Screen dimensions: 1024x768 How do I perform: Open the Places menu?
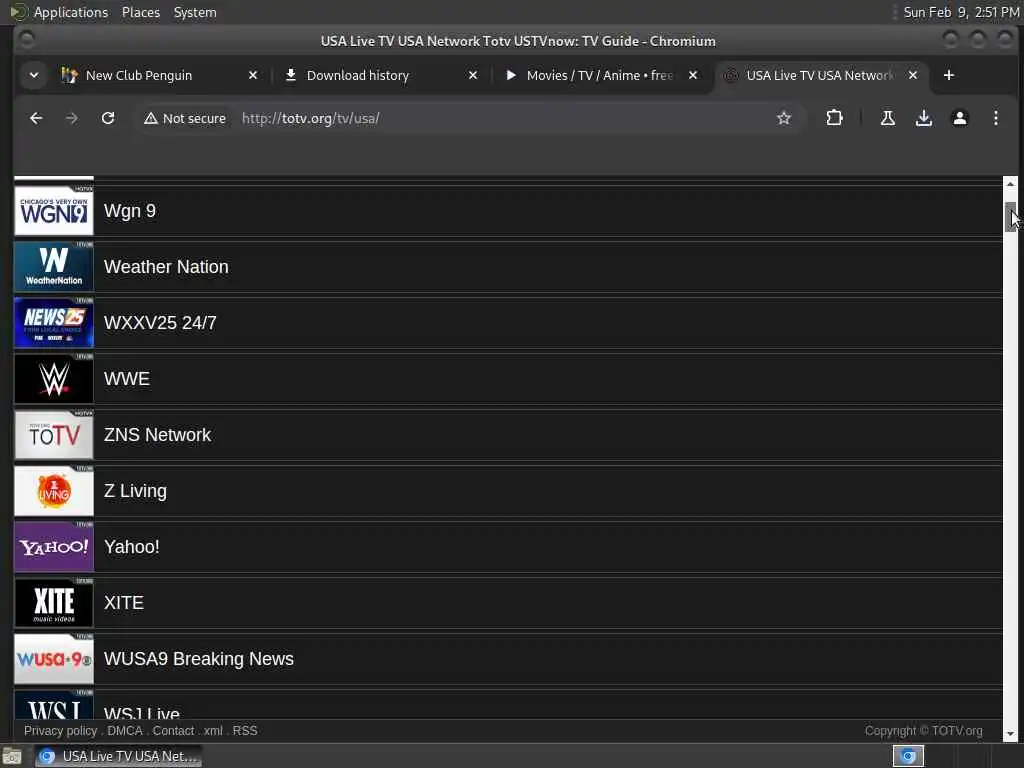point(140,12)
